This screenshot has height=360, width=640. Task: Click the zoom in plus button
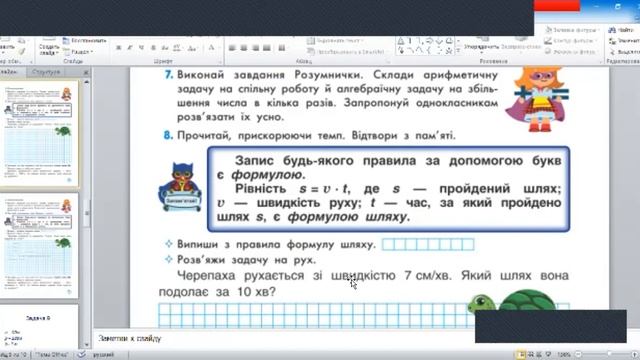[x=635, y=355]
